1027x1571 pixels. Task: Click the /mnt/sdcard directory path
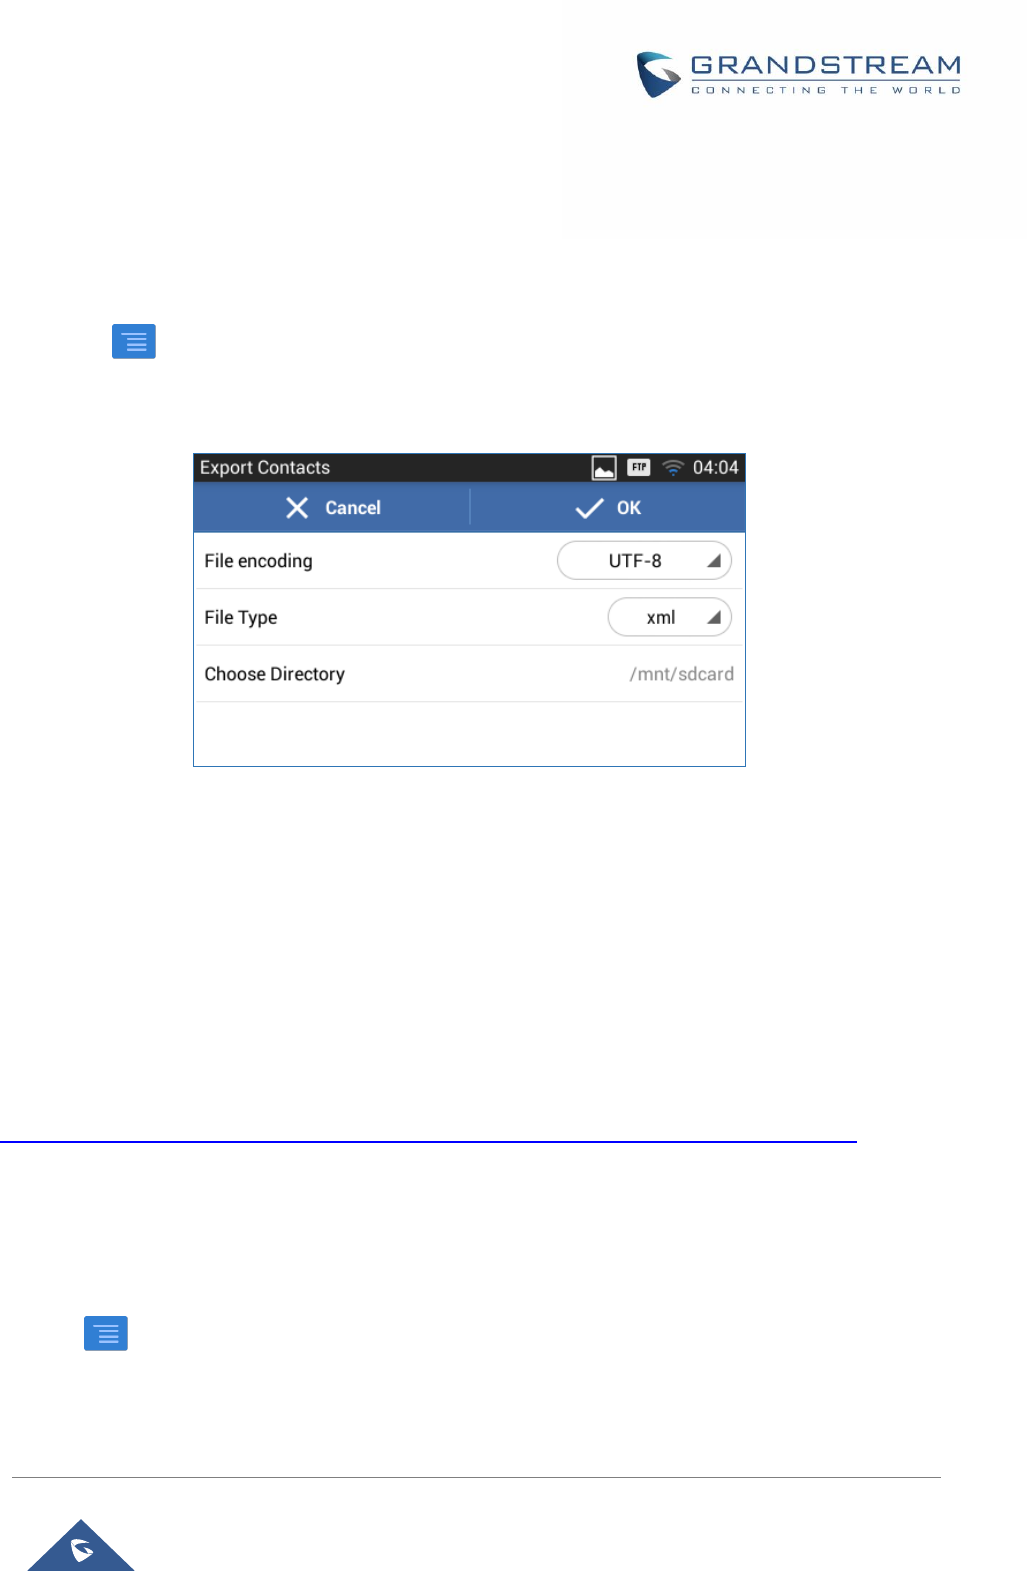click(681, 674)
